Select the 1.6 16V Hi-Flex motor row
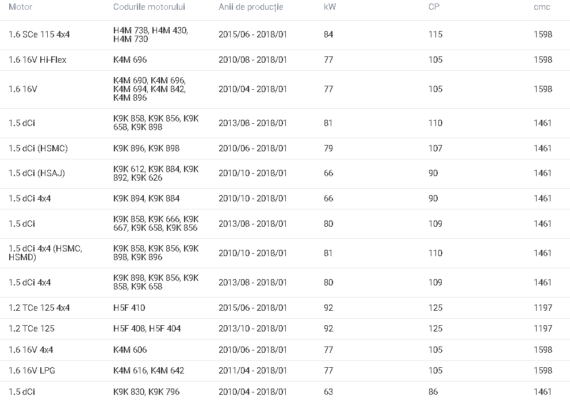The image size is (570, 400). (285, 60)
